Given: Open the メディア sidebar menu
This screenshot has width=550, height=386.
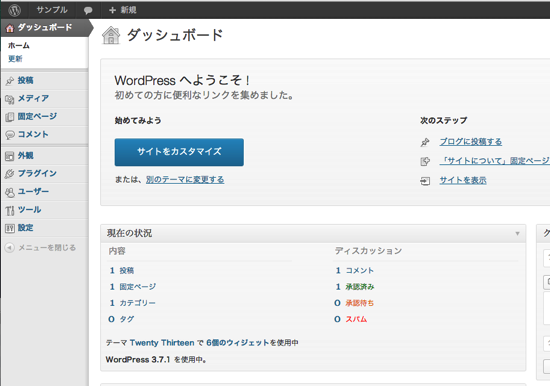Looking at the screenshot, I should tap(33, 98).
